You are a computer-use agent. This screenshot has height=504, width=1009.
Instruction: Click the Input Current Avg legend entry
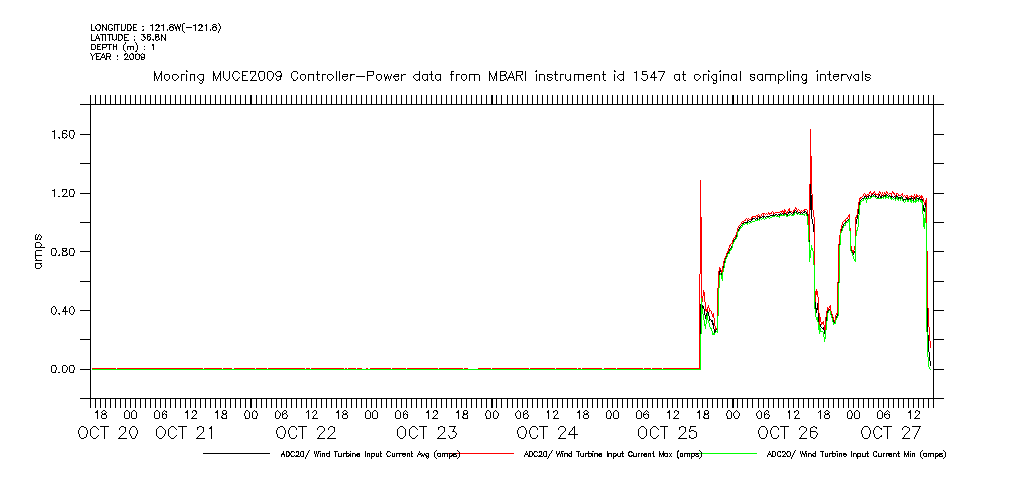pyautogui.click(x=355, y=454)
